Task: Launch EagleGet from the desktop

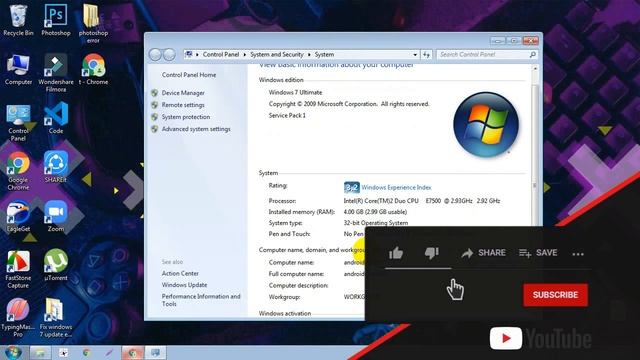Action: click(x=18, y=216)
